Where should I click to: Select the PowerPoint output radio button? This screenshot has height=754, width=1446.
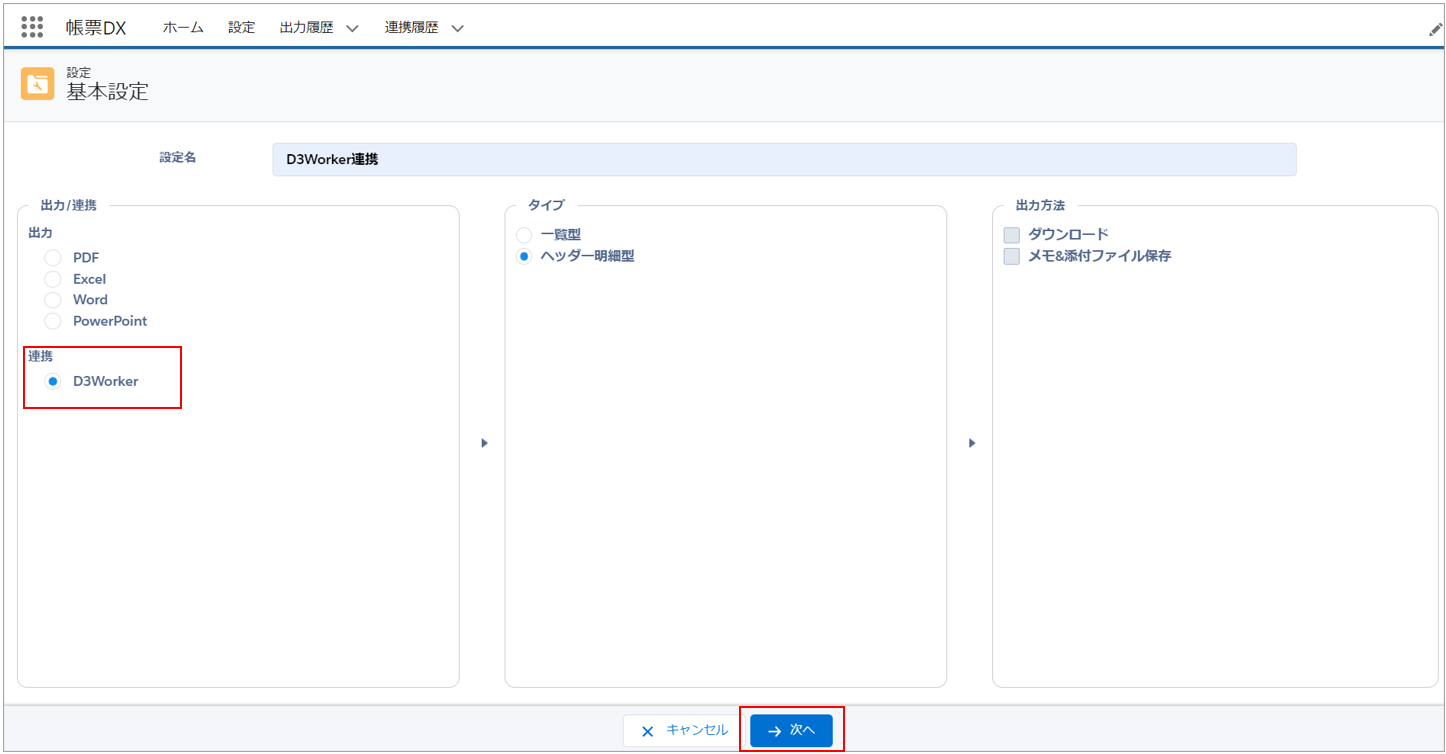[52, 321]
